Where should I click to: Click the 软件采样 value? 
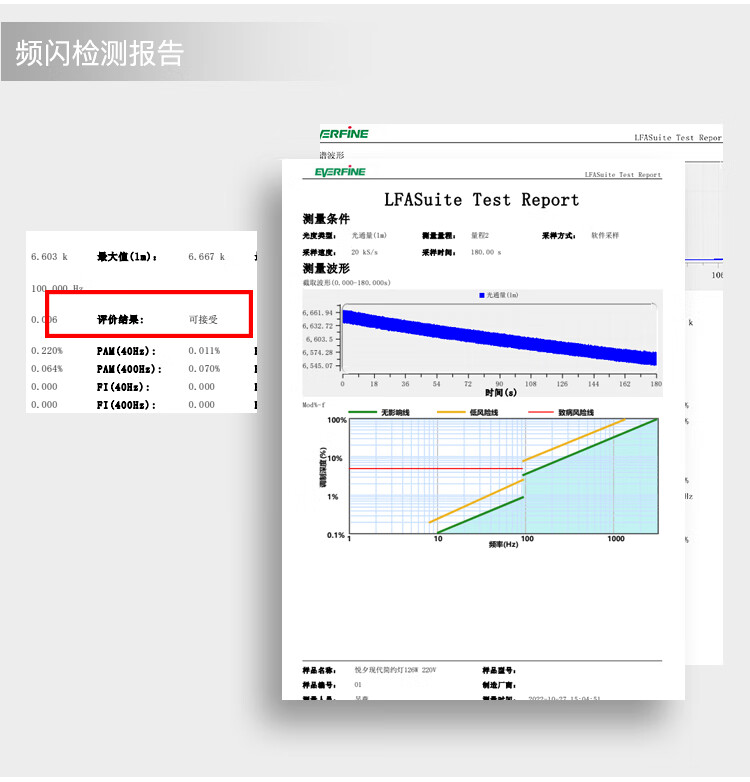pyautogui.click(x=605, y=235)
